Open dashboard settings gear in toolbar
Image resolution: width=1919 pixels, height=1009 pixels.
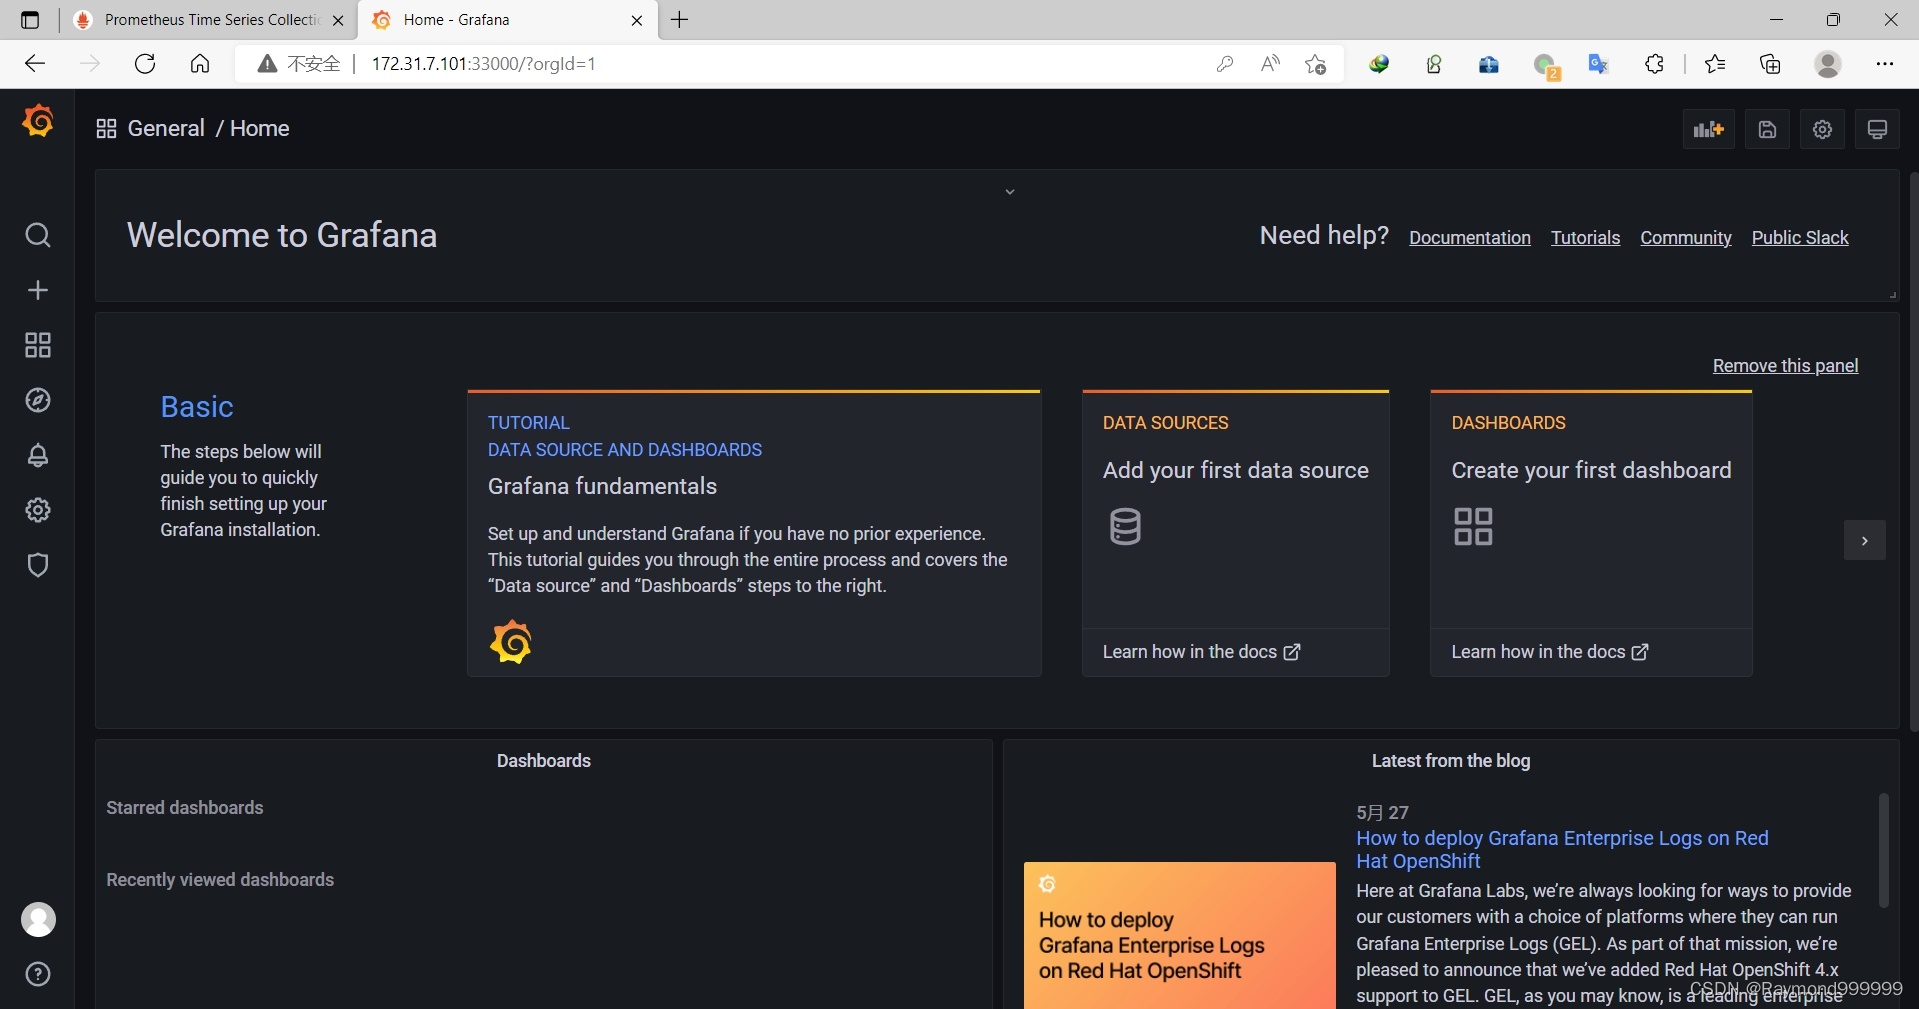click(x=1822, y=129)
